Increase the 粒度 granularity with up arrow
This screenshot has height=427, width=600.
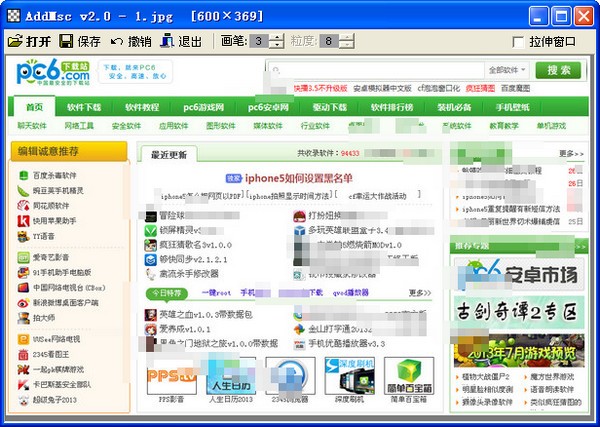coord(347,37)
